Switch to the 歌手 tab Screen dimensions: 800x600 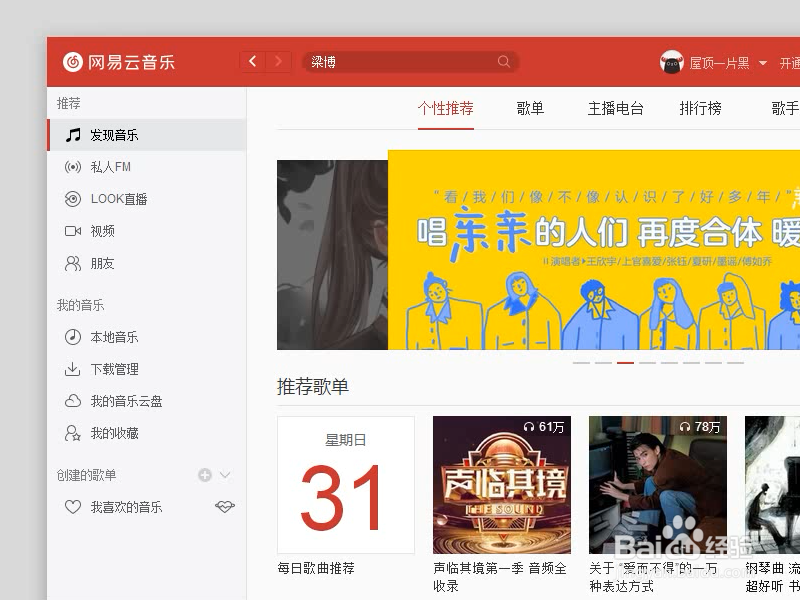pos(785,108)
